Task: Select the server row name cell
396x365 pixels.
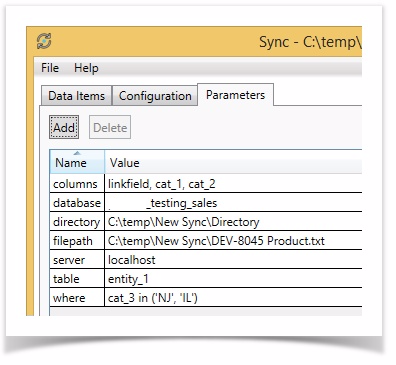Action: click(x=77, y=260)
